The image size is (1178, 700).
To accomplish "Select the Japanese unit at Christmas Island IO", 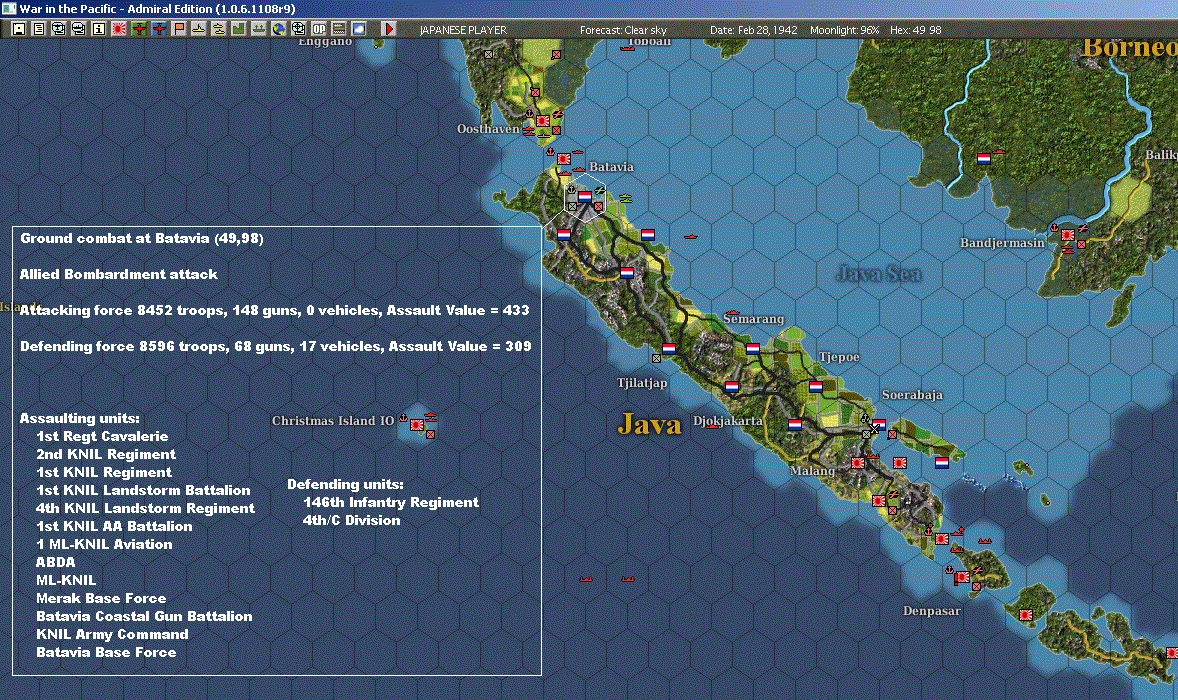I will [417, 425].
